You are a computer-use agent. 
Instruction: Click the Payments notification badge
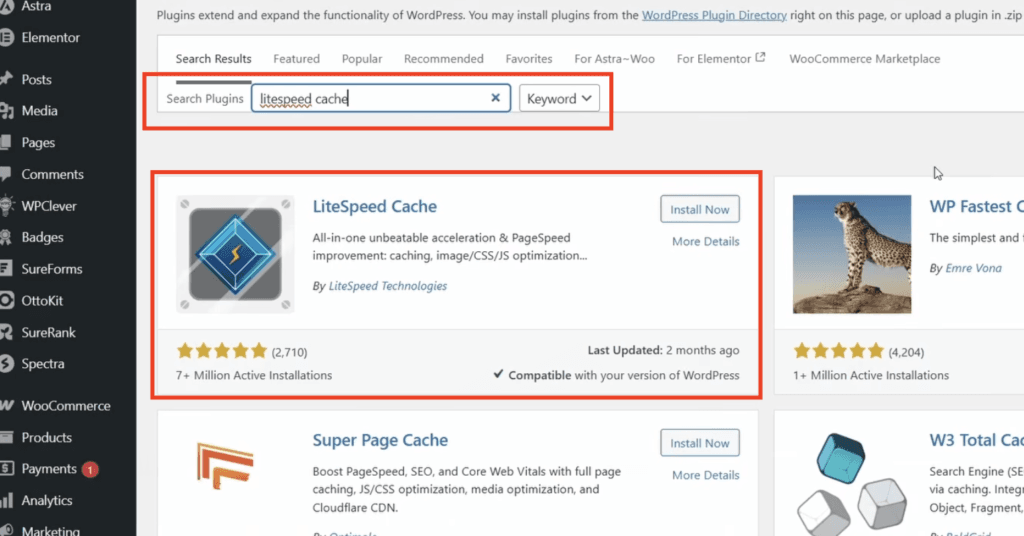click(x=90, y=469)
